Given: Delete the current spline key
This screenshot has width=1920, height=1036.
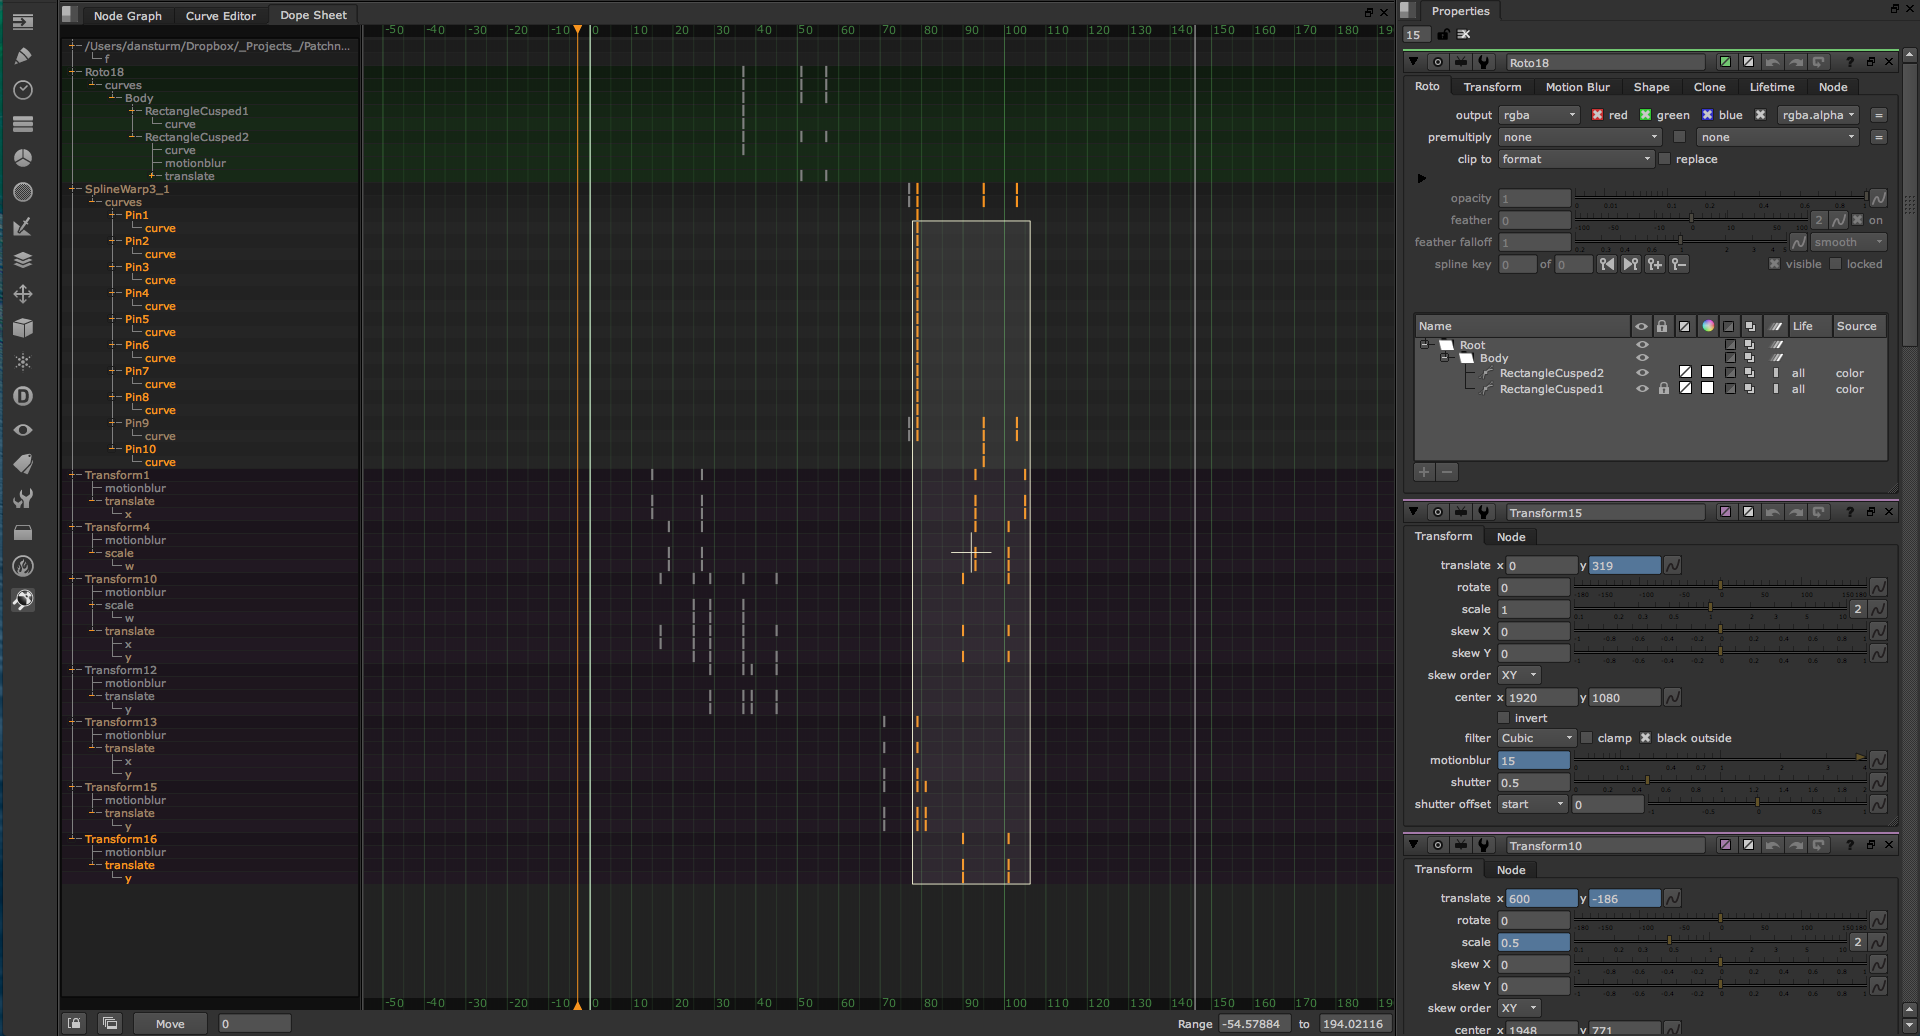Looking at the screenshot, I should tap(1679, 264).
